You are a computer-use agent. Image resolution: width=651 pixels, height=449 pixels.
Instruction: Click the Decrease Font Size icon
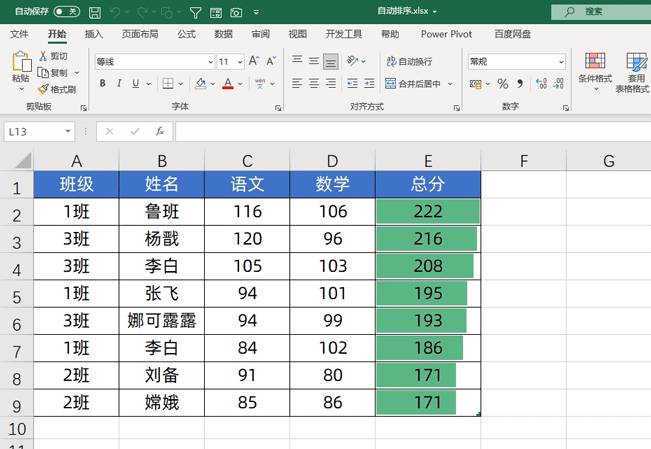tap(271, 61)
